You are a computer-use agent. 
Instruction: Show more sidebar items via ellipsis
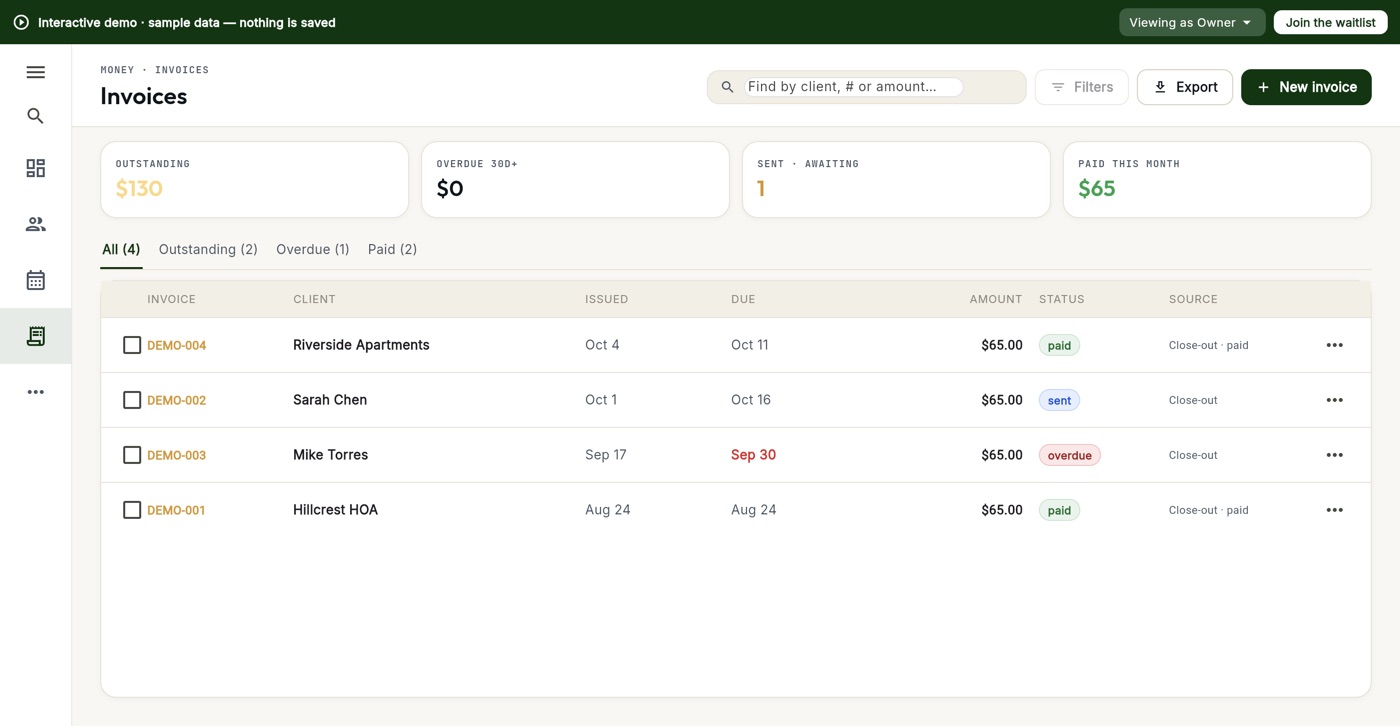pos(36,392)
